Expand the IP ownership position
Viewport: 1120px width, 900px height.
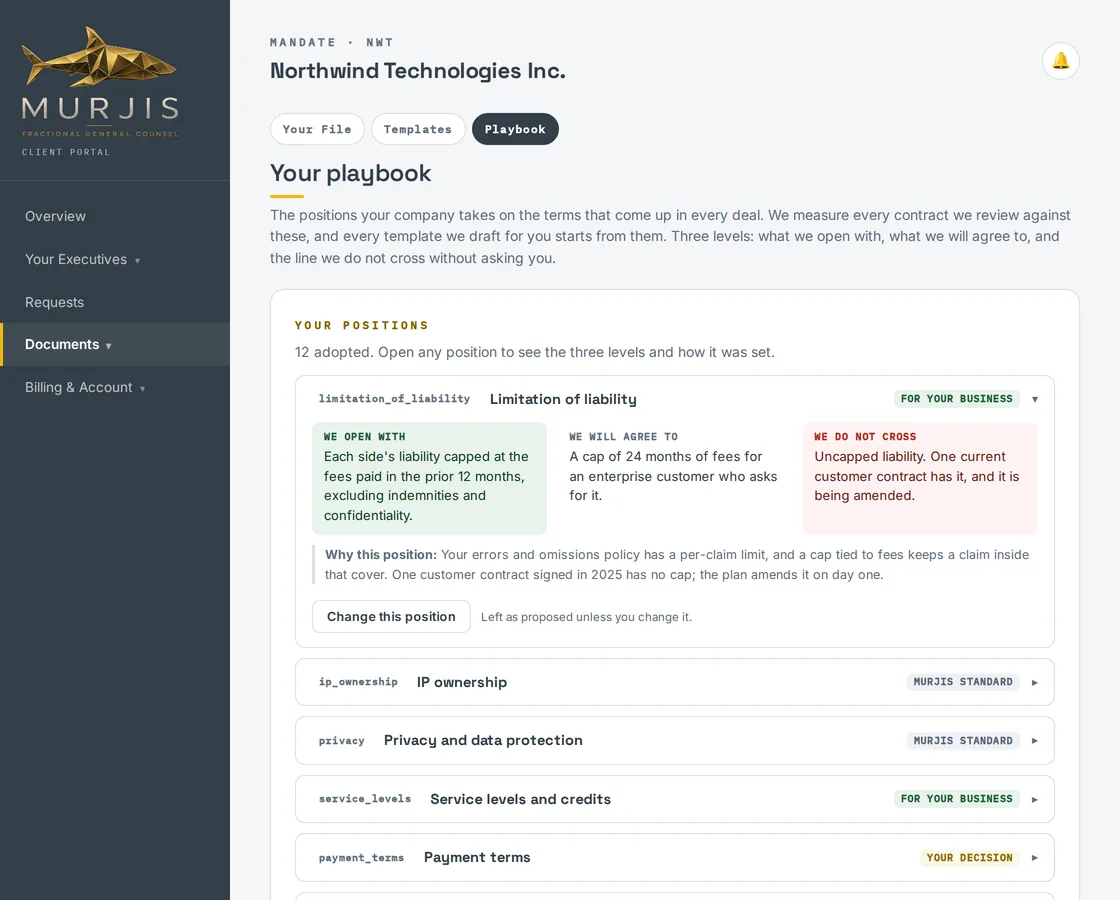674,682
